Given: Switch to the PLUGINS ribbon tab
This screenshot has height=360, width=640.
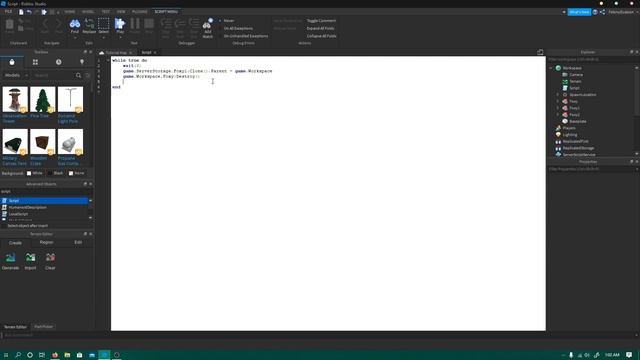Looking at the screenshot, I should [x=140, y=12].
